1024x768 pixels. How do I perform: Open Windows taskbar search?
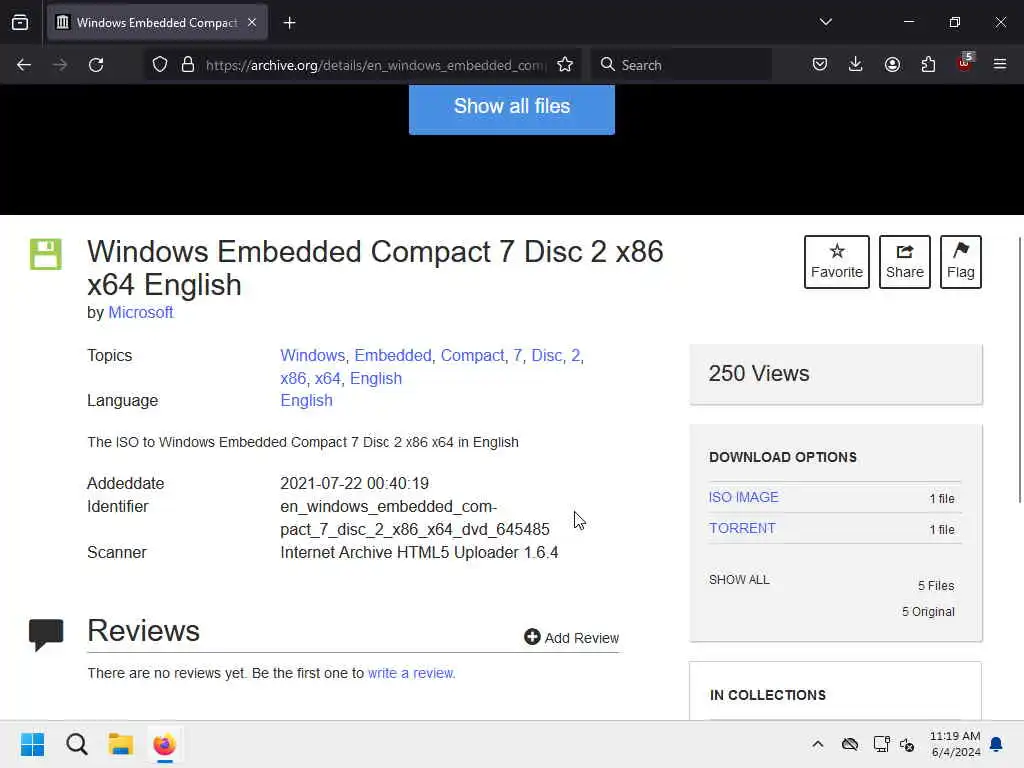coord(76,744)
